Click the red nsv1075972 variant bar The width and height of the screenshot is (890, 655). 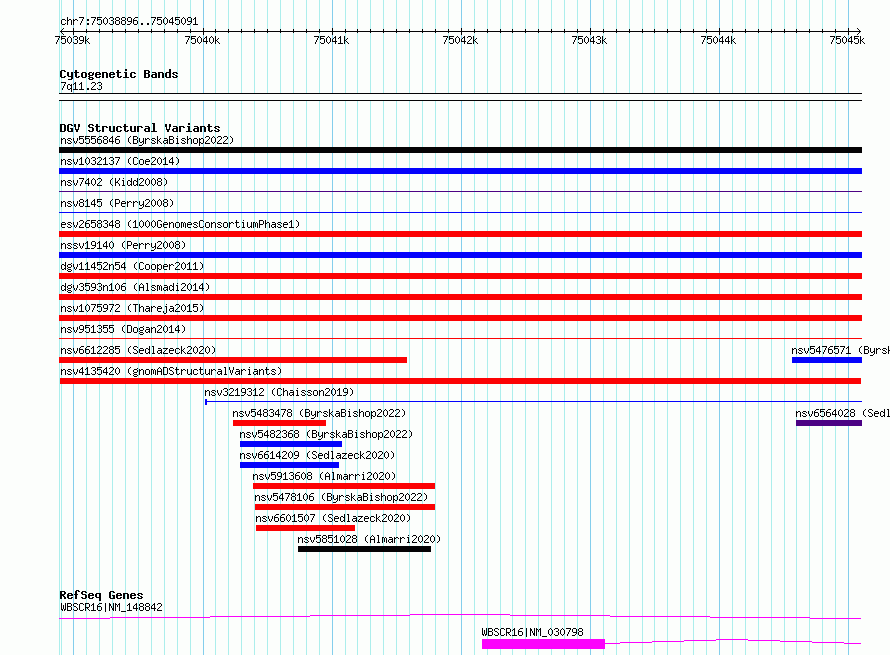[x=460, y=318]
